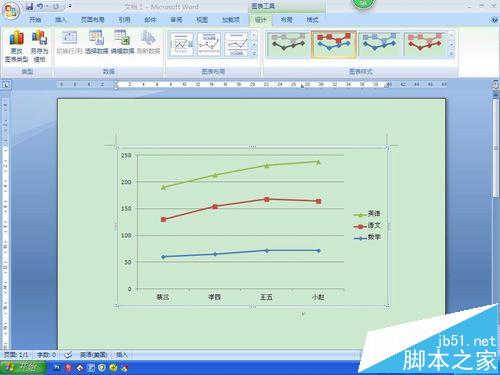Click the 页面: 1/1 status bar entry
This screenshot has width=500, height=375.
(x=16, y=355)
